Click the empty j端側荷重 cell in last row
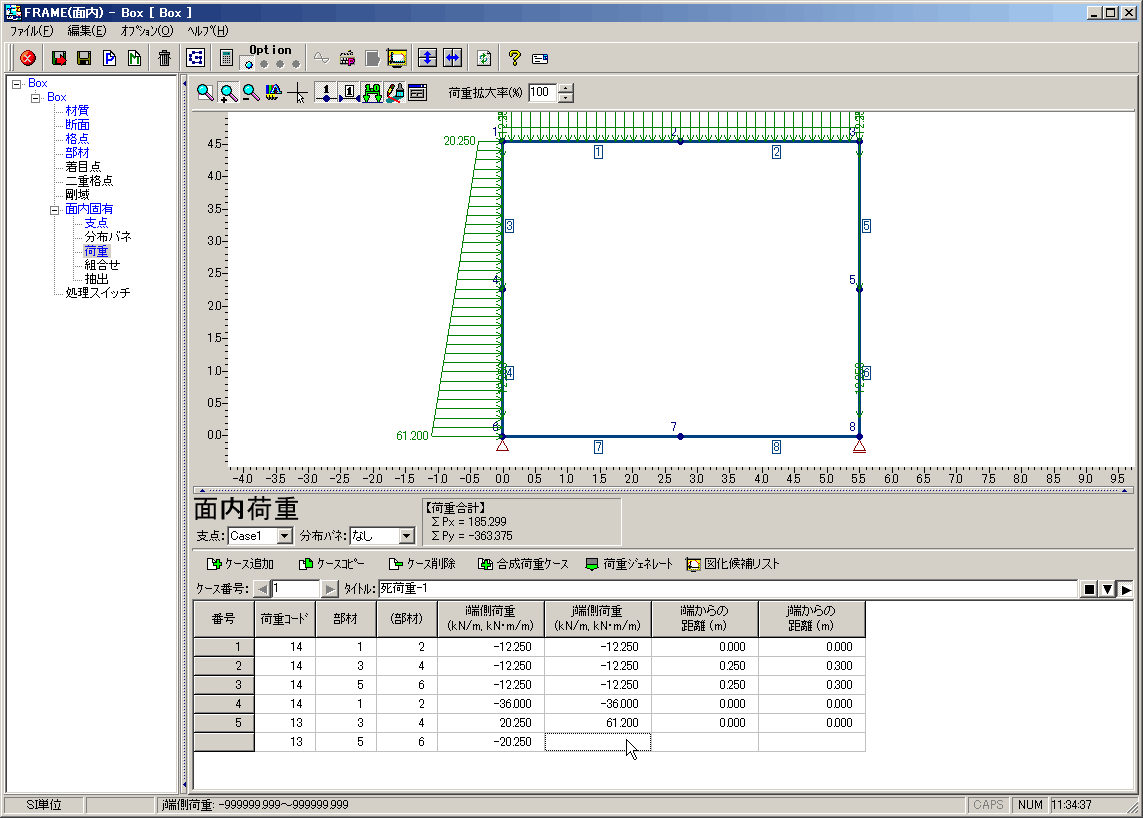Viewport: 1143px width, 818px height. pos(598,742)
